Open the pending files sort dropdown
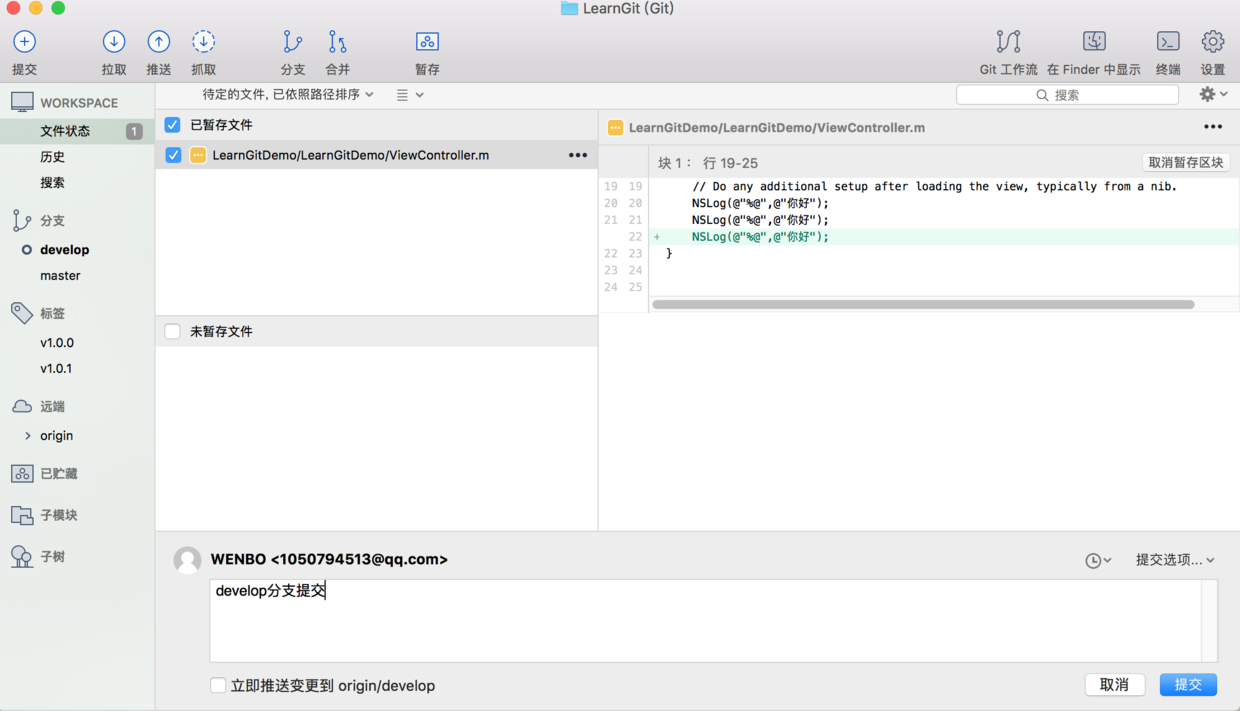1240x711 pixels. [x=288, y=94]
